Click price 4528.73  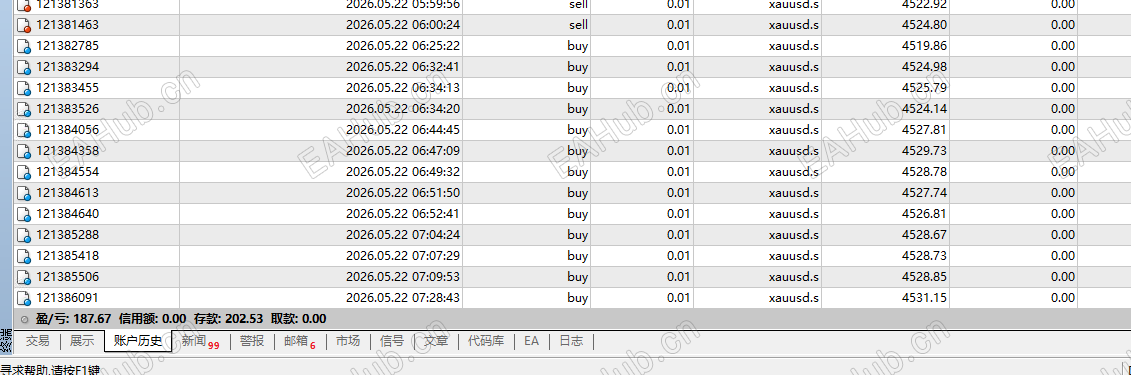(924, 256)
